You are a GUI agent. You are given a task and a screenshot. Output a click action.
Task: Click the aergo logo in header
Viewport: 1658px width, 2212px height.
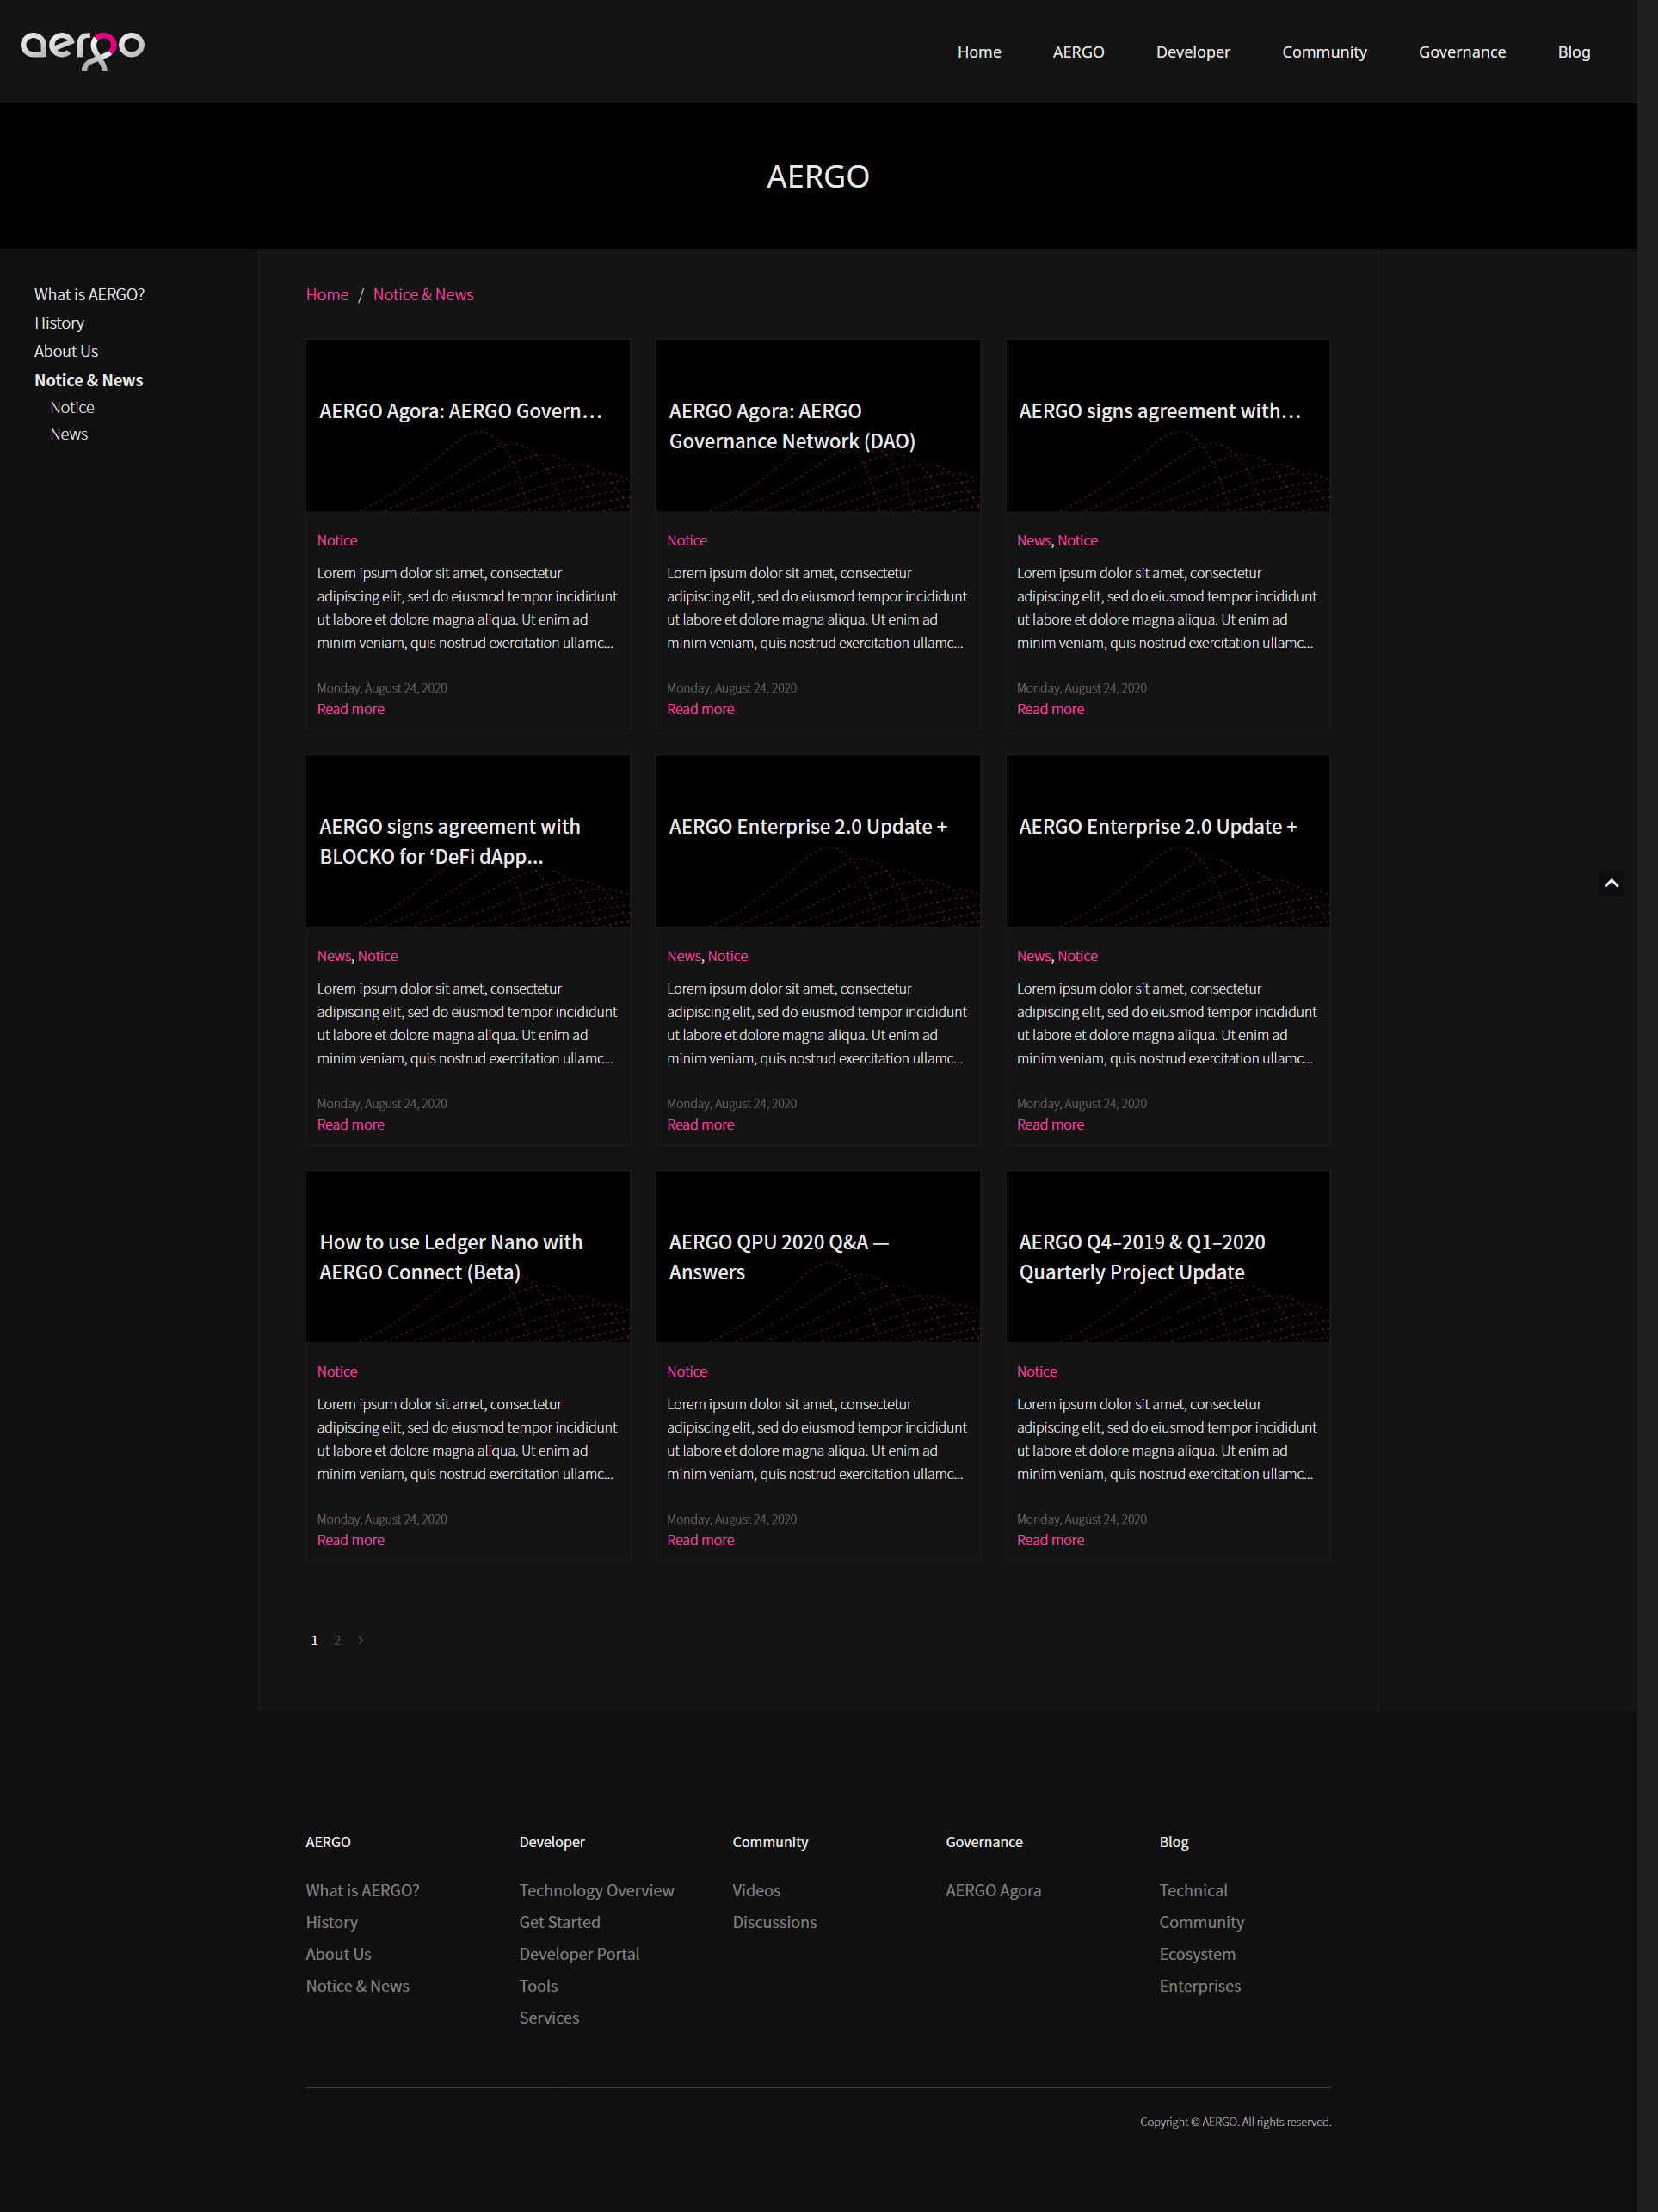(x=82, y=50)
